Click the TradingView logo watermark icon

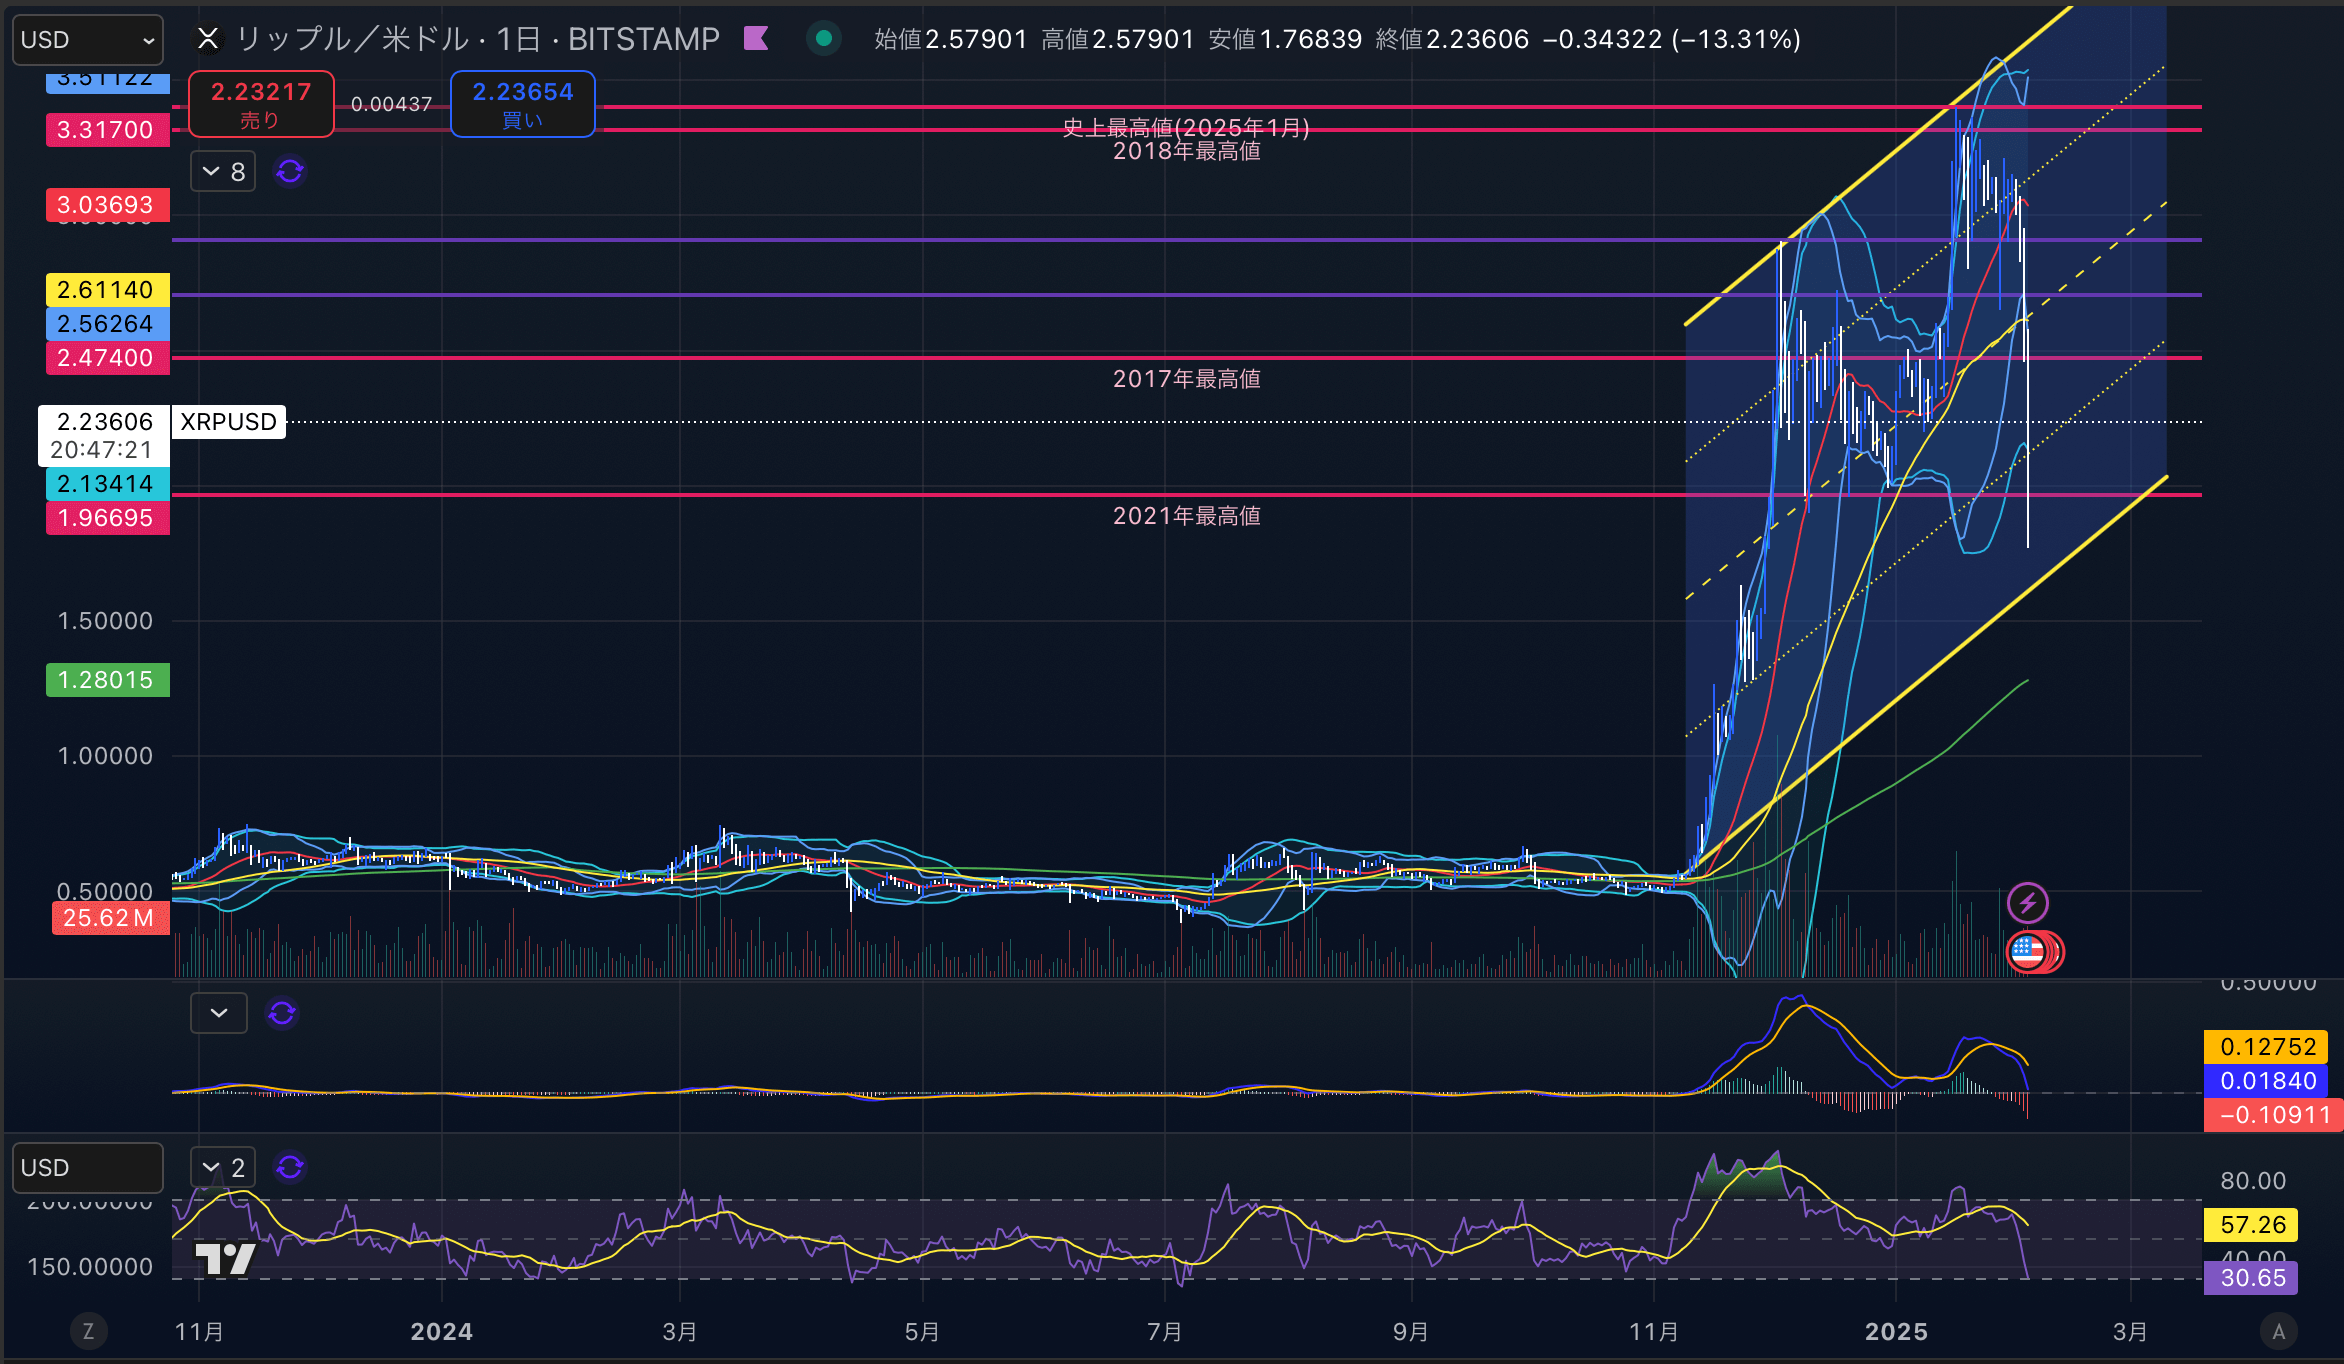coord(226,1258)
